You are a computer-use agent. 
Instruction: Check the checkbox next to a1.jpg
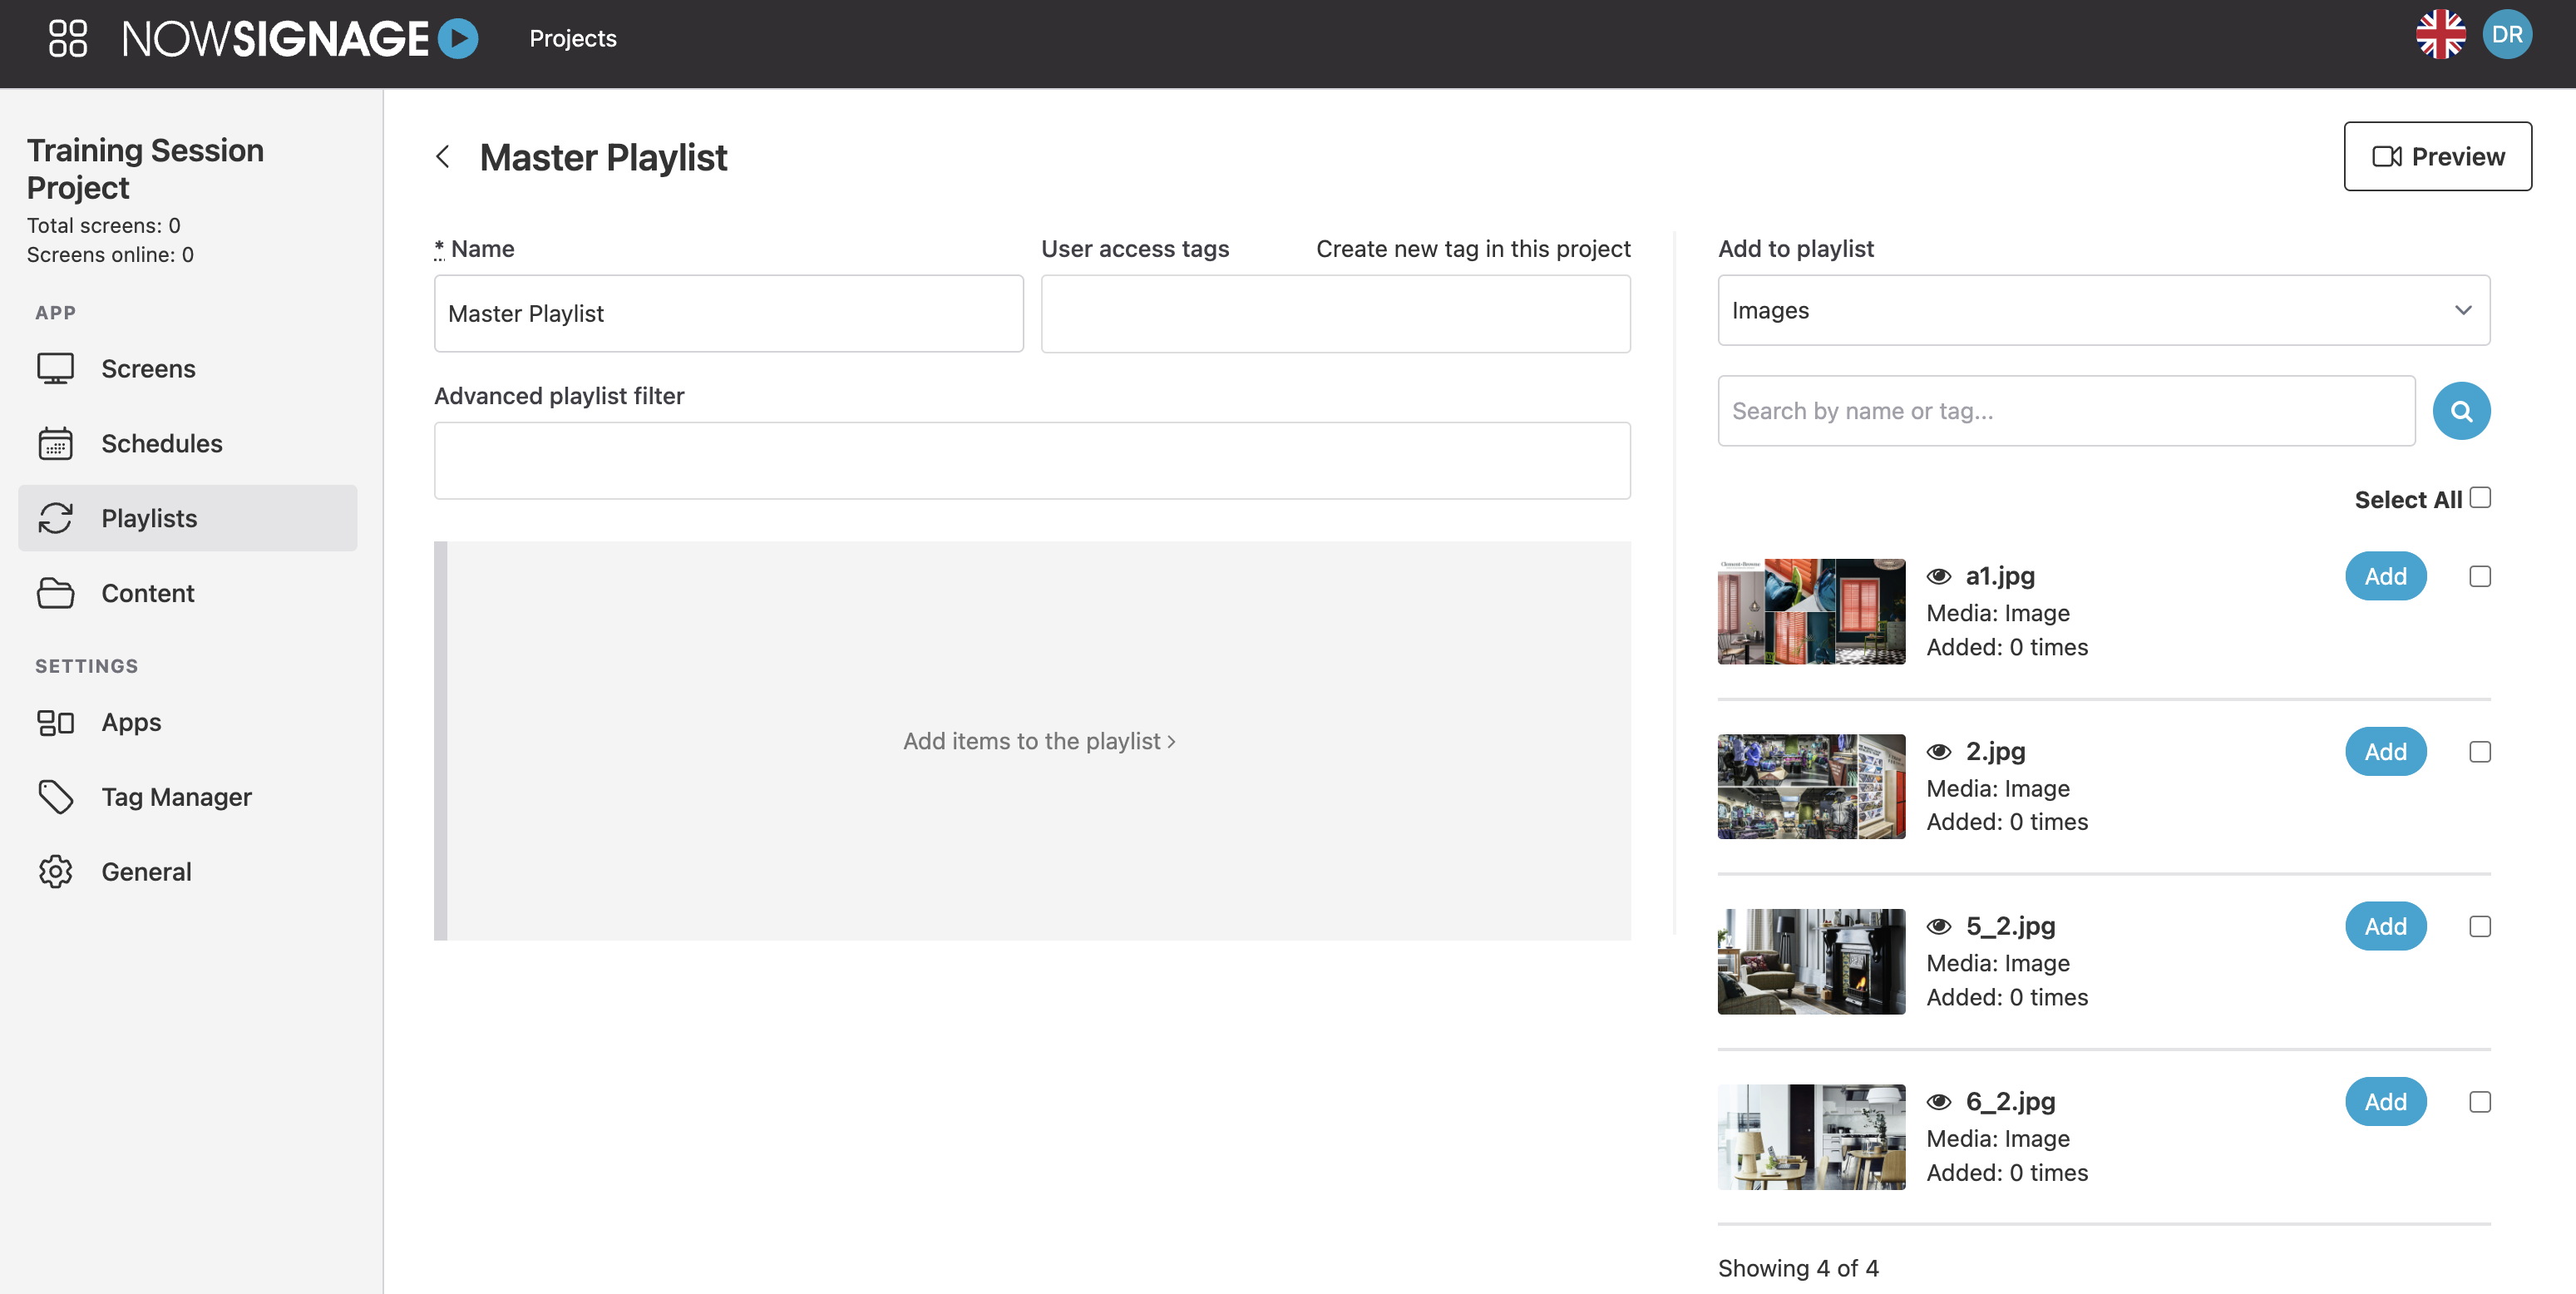(x=2479, y=576)
